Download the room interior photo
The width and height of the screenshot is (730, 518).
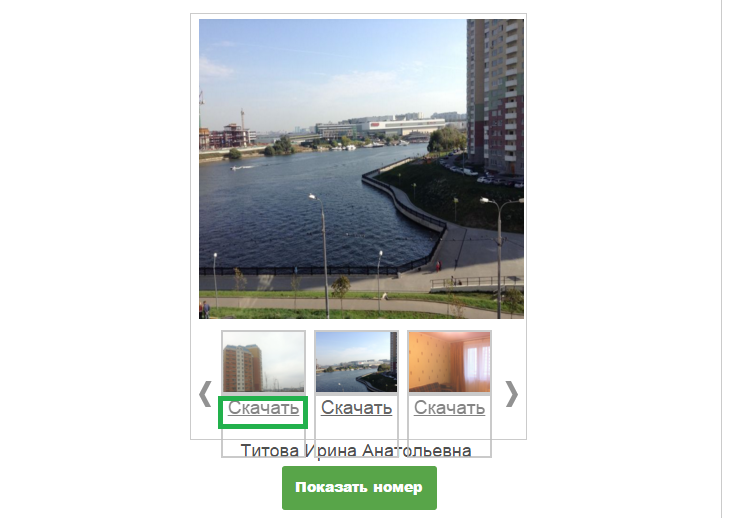coord(449,408)
